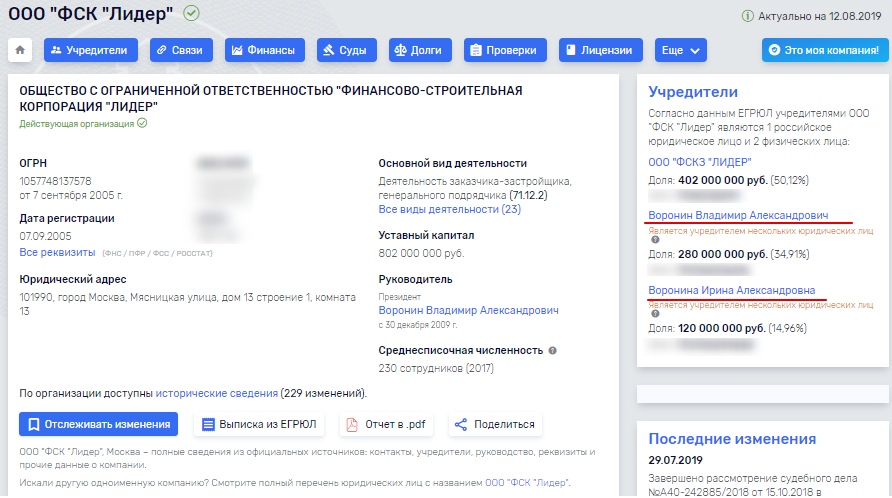Select the date 29.07.2019 in Последние изменения
Image resolution: width=892 pixels, height=498 pixels.
click(675, 460)
